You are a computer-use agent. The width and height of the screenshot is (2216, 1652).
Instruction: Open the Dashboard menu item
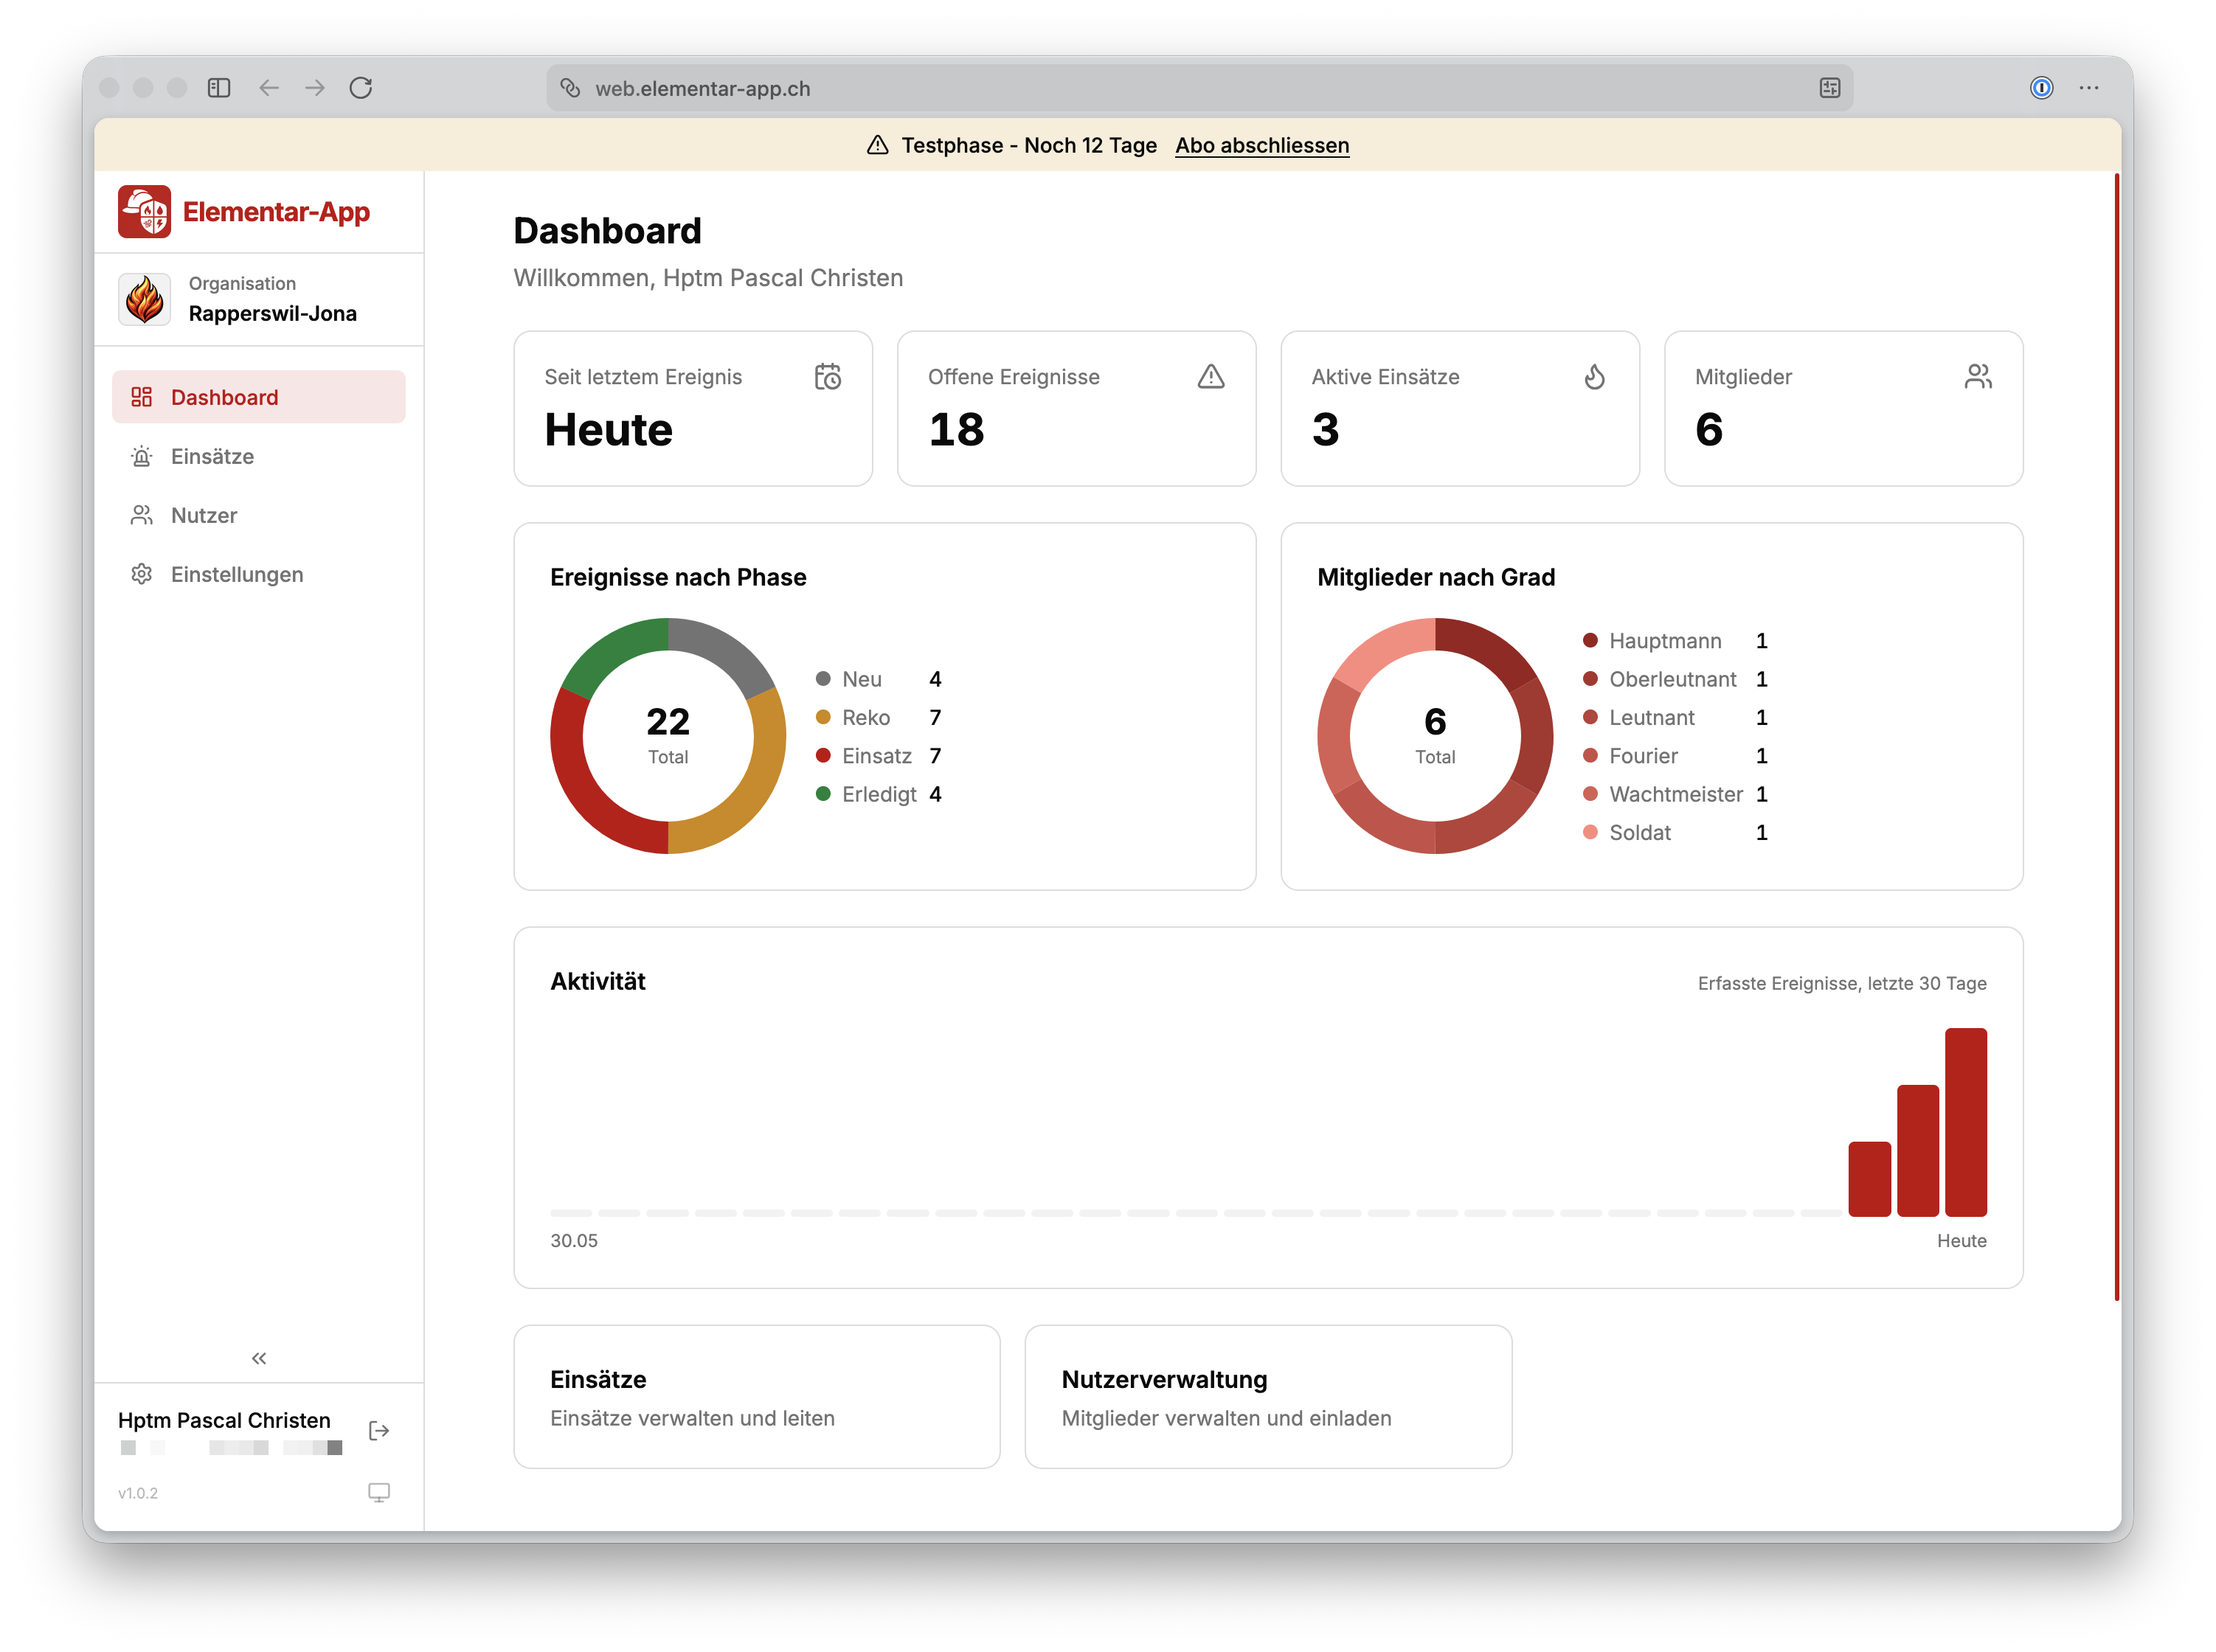point(259,397)
